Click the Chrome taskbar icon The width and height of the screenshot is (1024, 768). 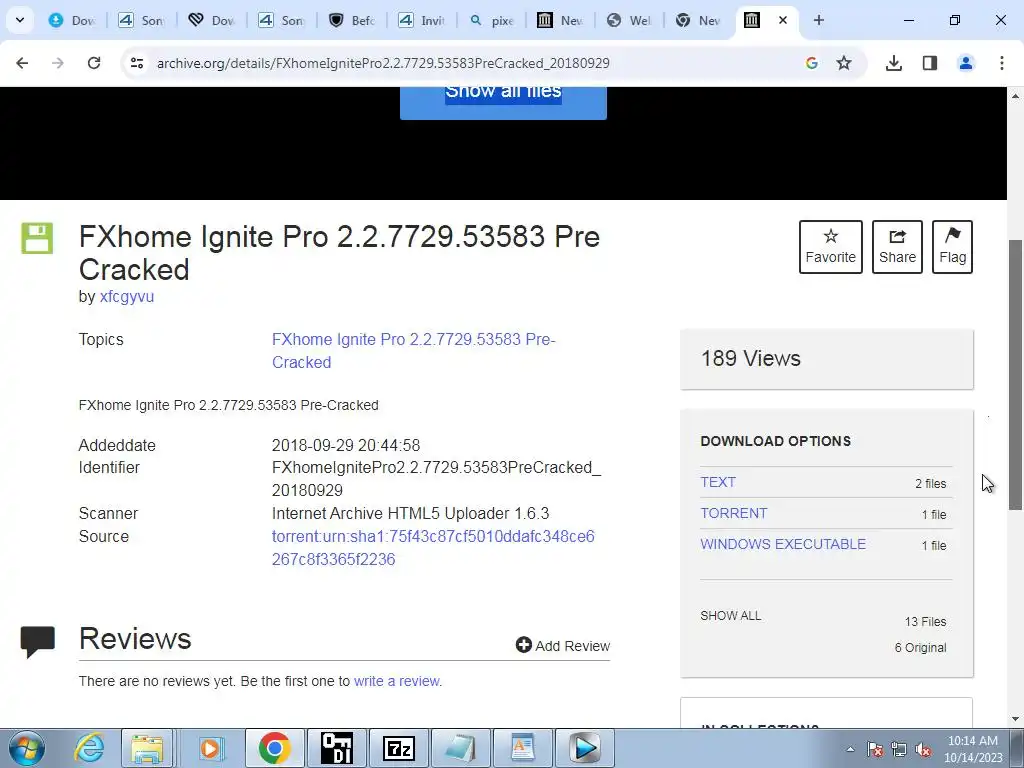274,748
